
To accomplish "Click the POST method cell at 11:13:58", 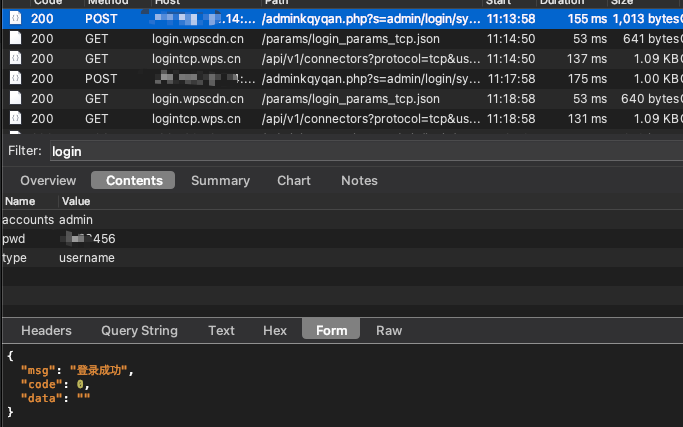I will pyautogui.click(x=101, y=19).
